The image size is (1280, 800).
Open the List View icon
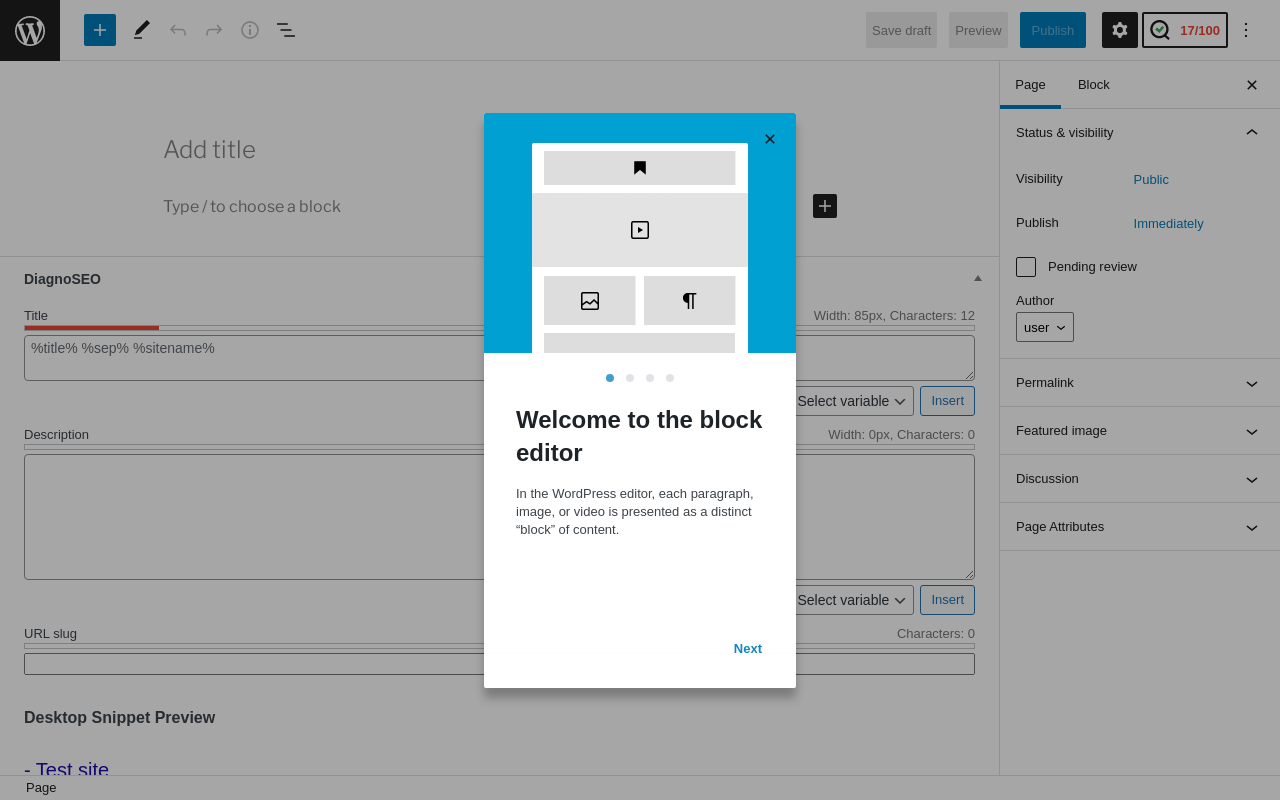(x=286, y=30)
